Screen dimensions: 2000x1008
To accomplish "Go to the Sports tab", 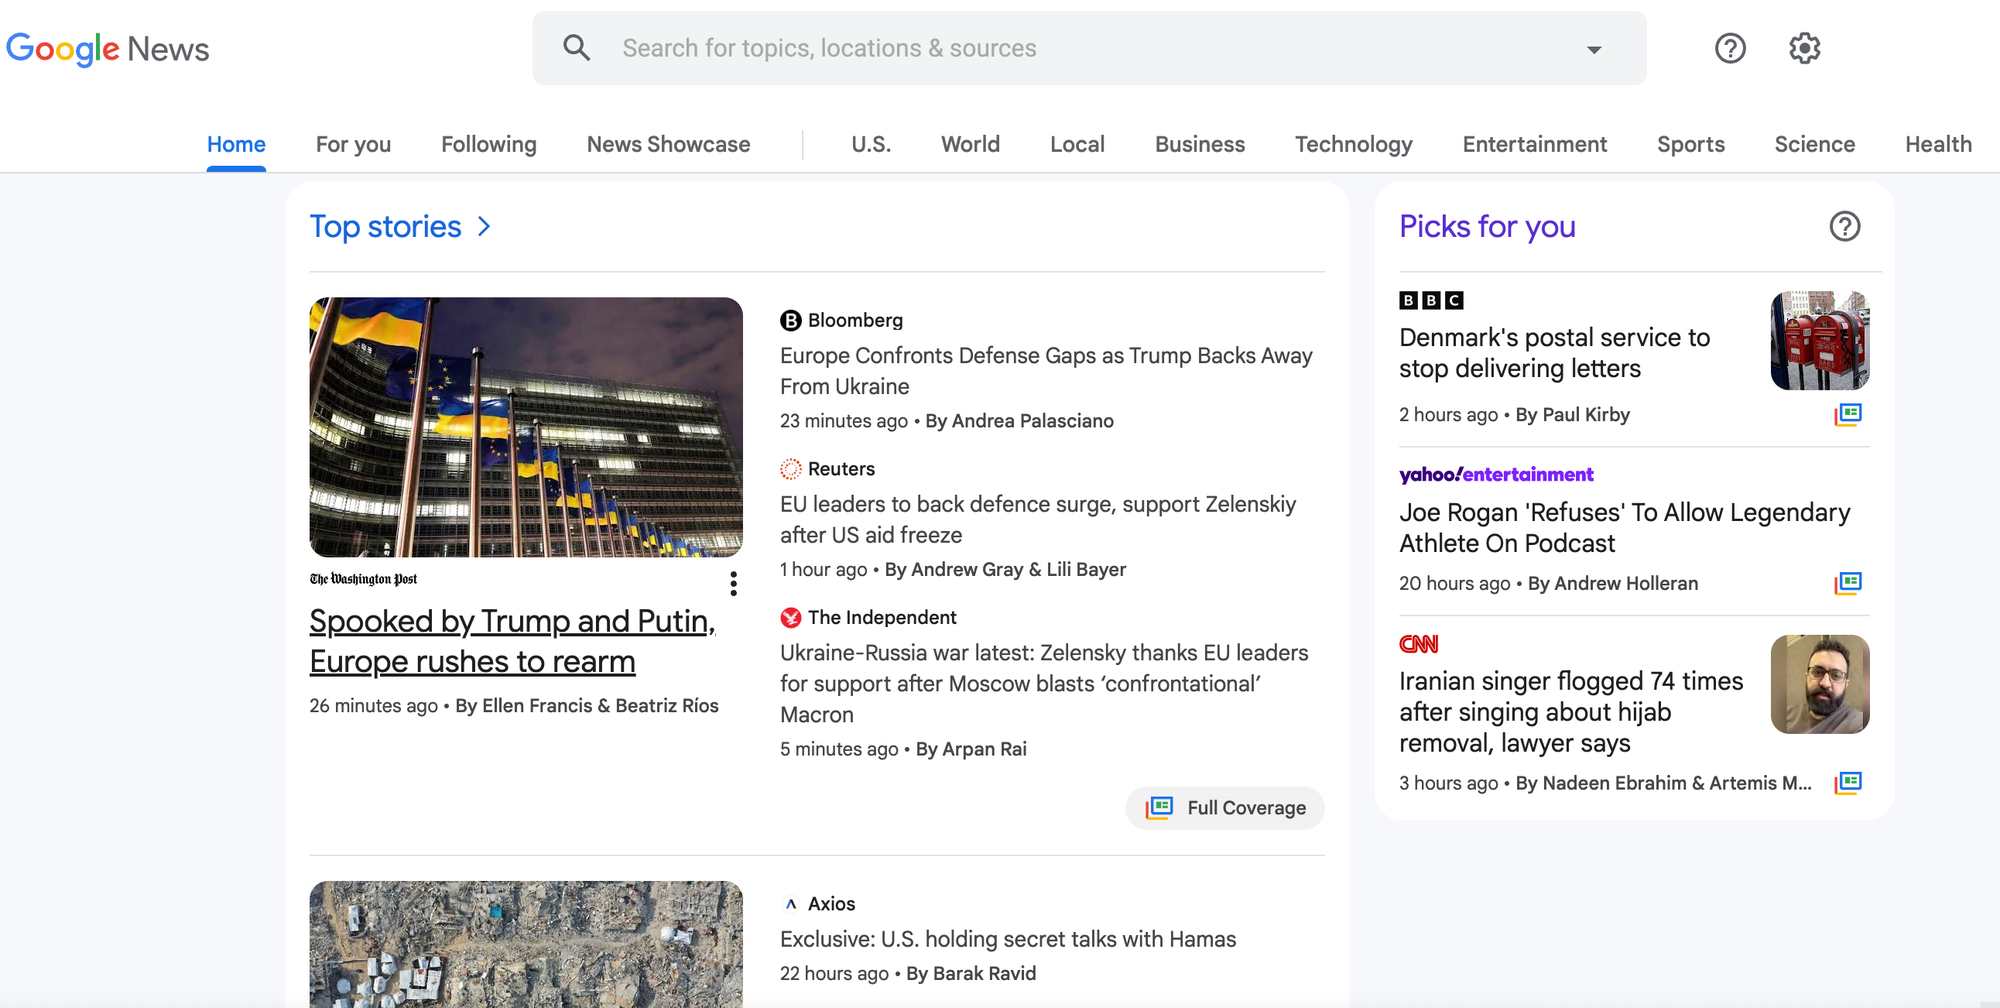I will (x=1690, y=144).
